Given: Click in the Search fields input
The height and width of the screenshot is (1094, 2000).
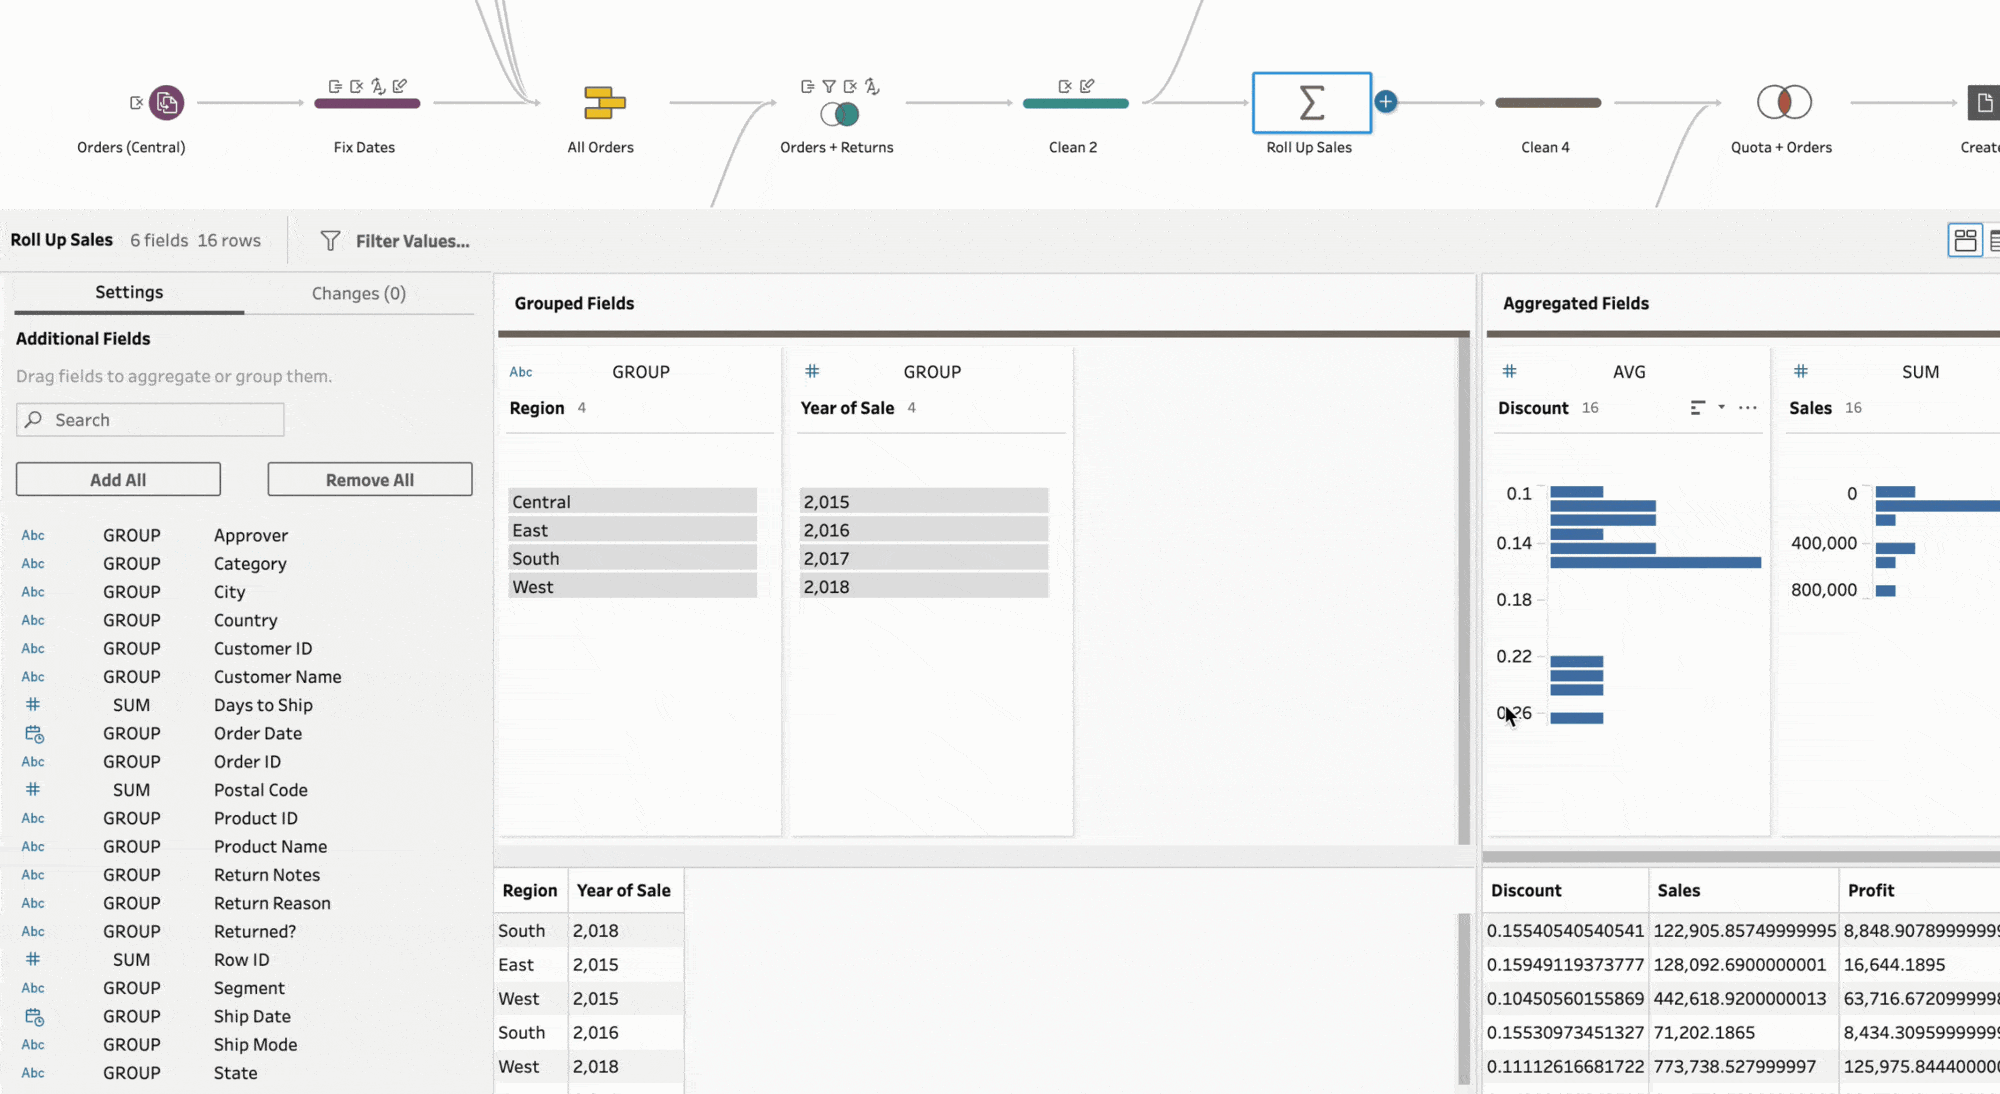Looking at the screenshot, I should point(150,420).
